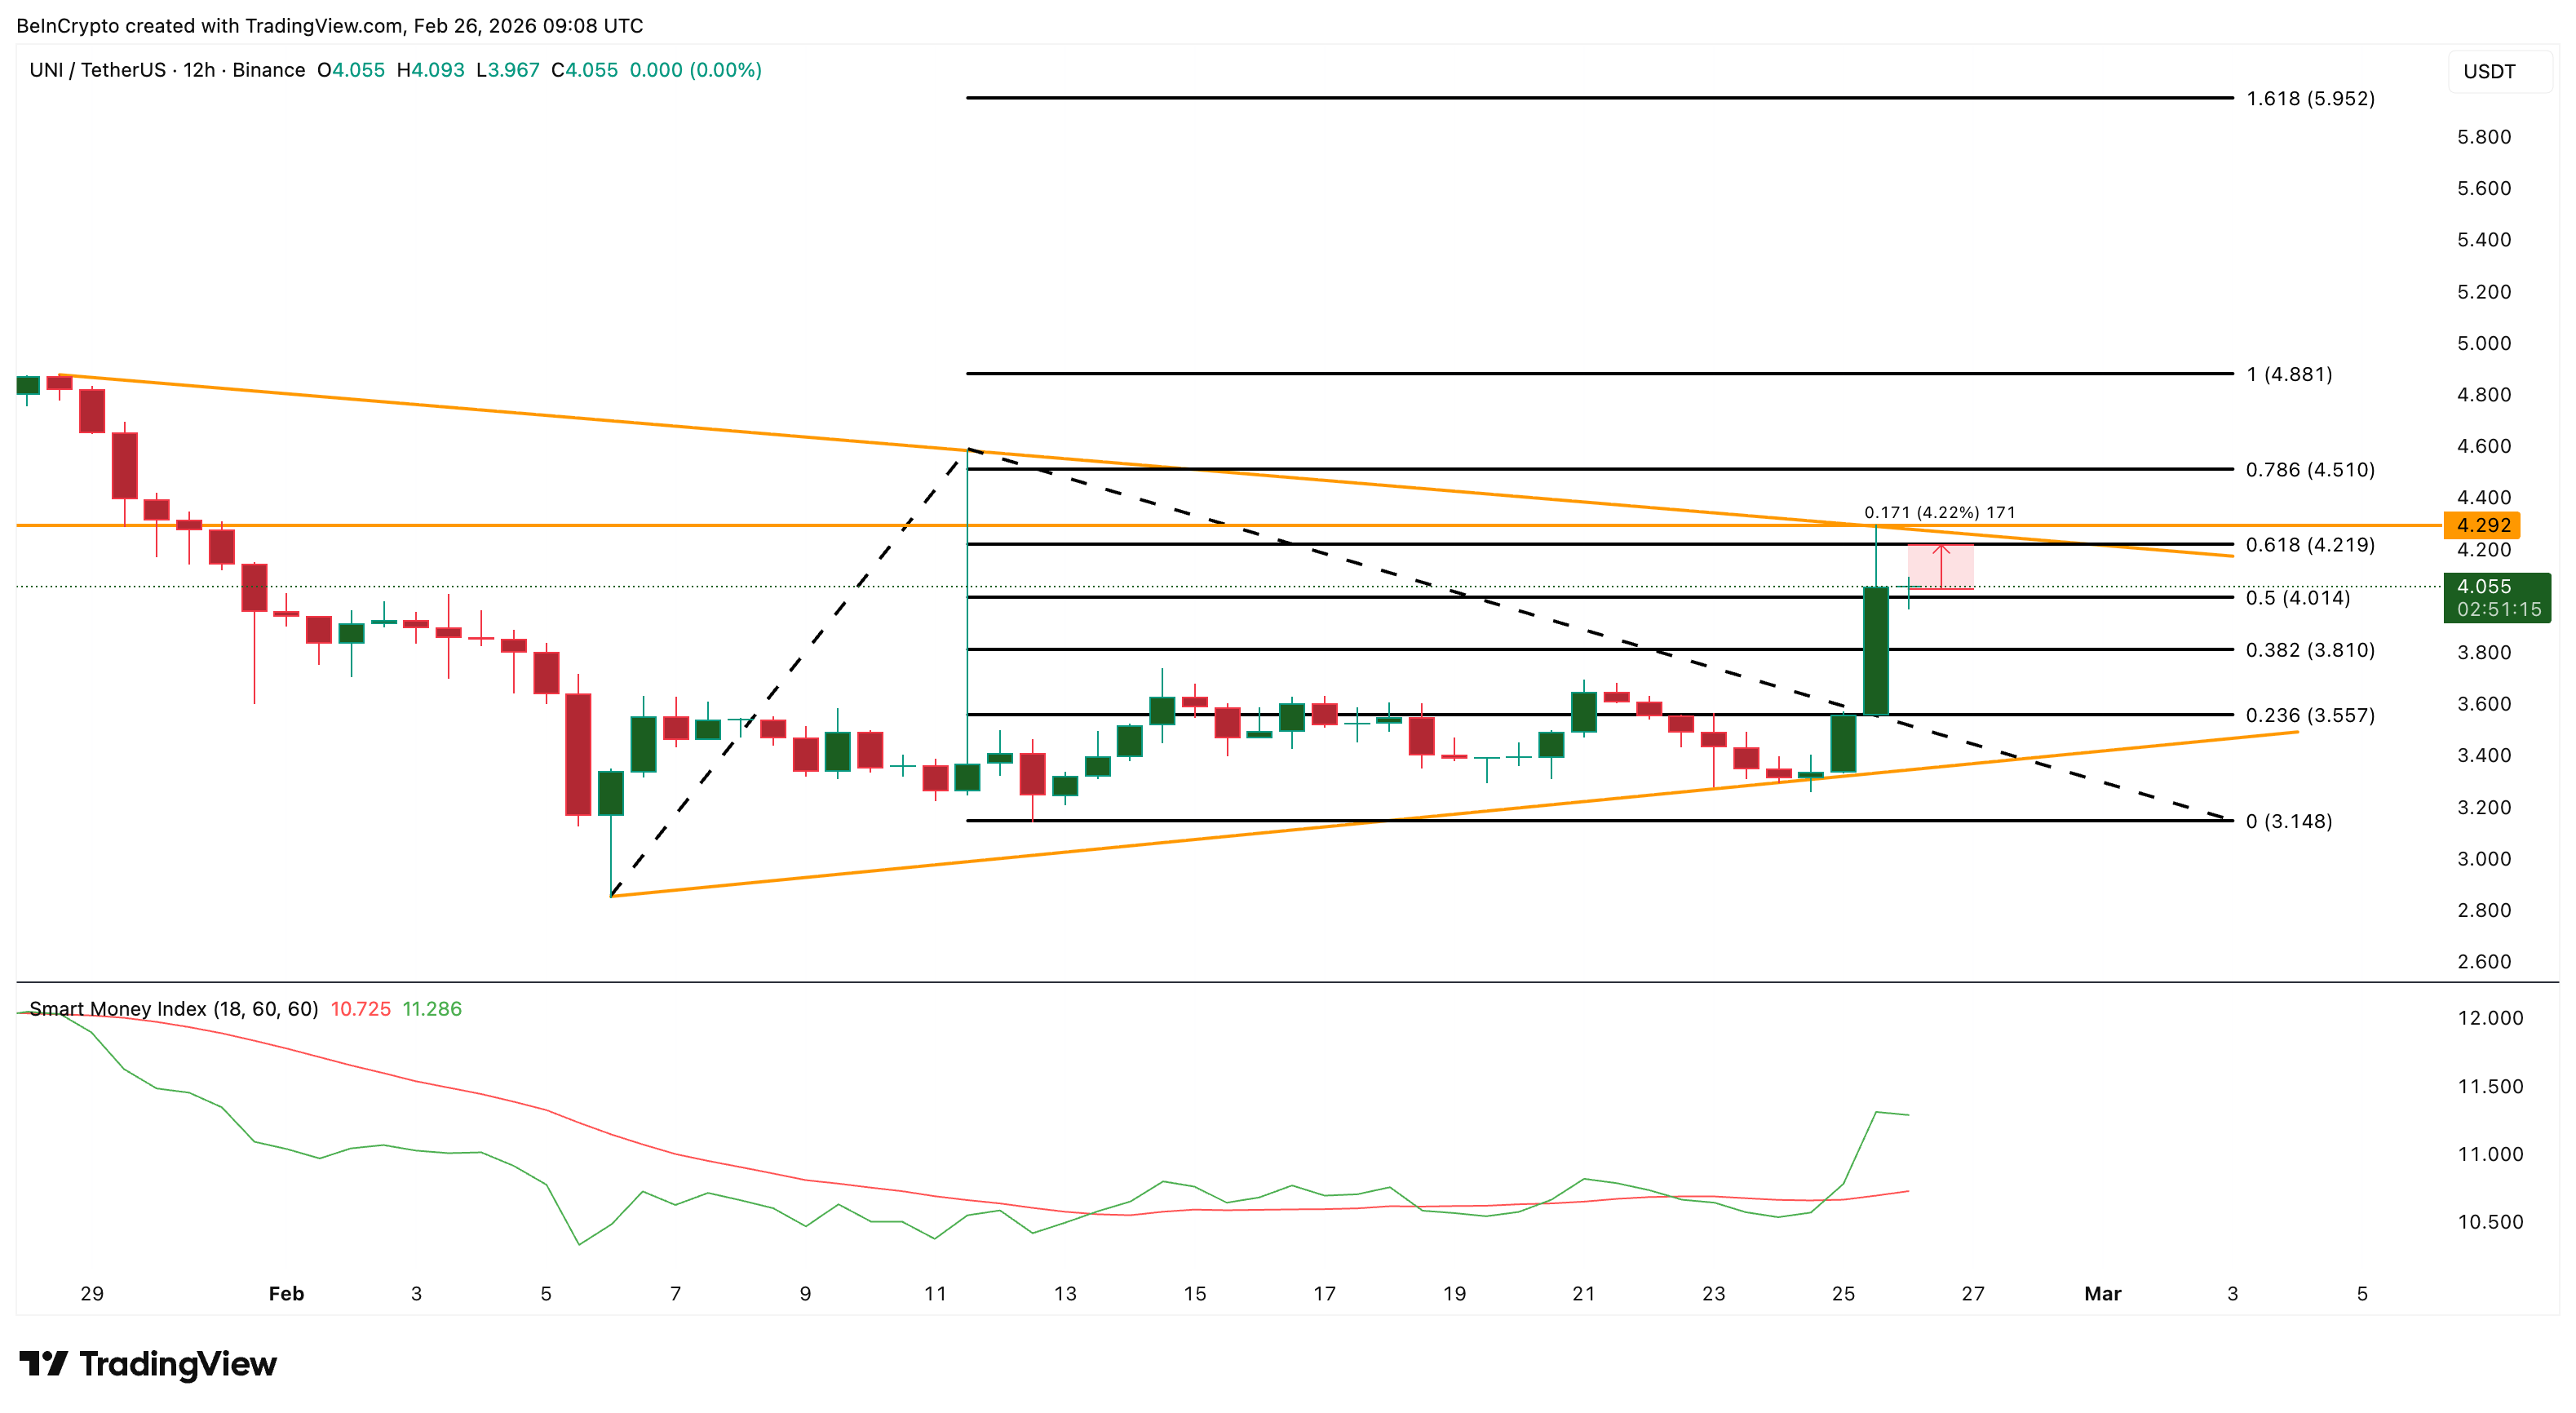
Task: Open the UNI / TetherUS symbol picker
Action: point(97,70)
